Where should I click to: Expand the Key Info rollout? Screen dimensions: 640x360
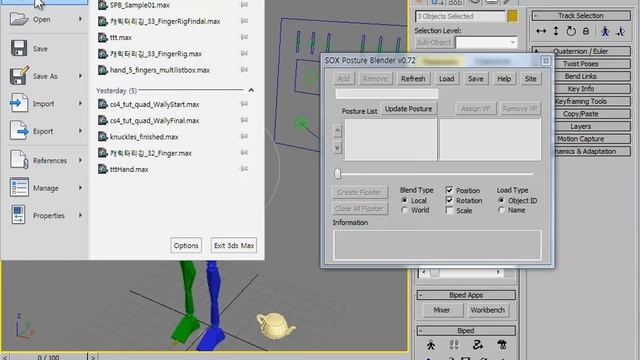pyautogui.click(x=581, y=89)
